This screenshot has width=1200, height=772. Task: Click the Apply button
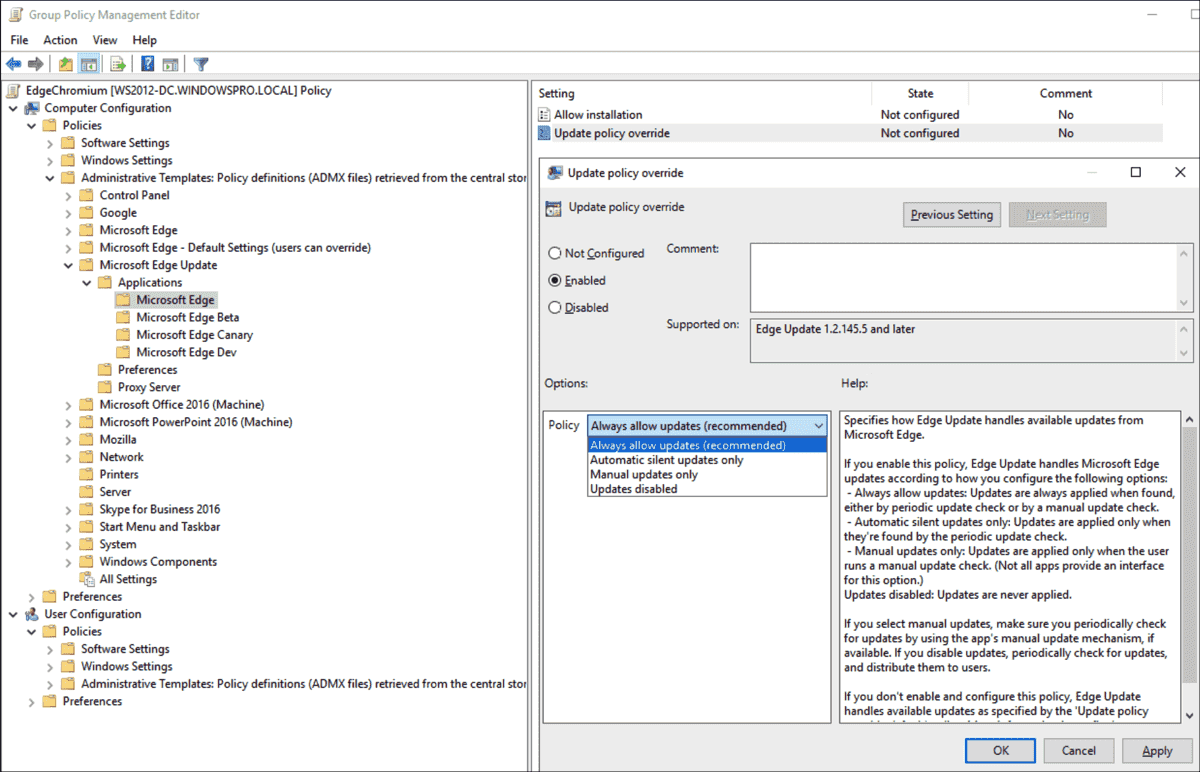click(1157, 750)
